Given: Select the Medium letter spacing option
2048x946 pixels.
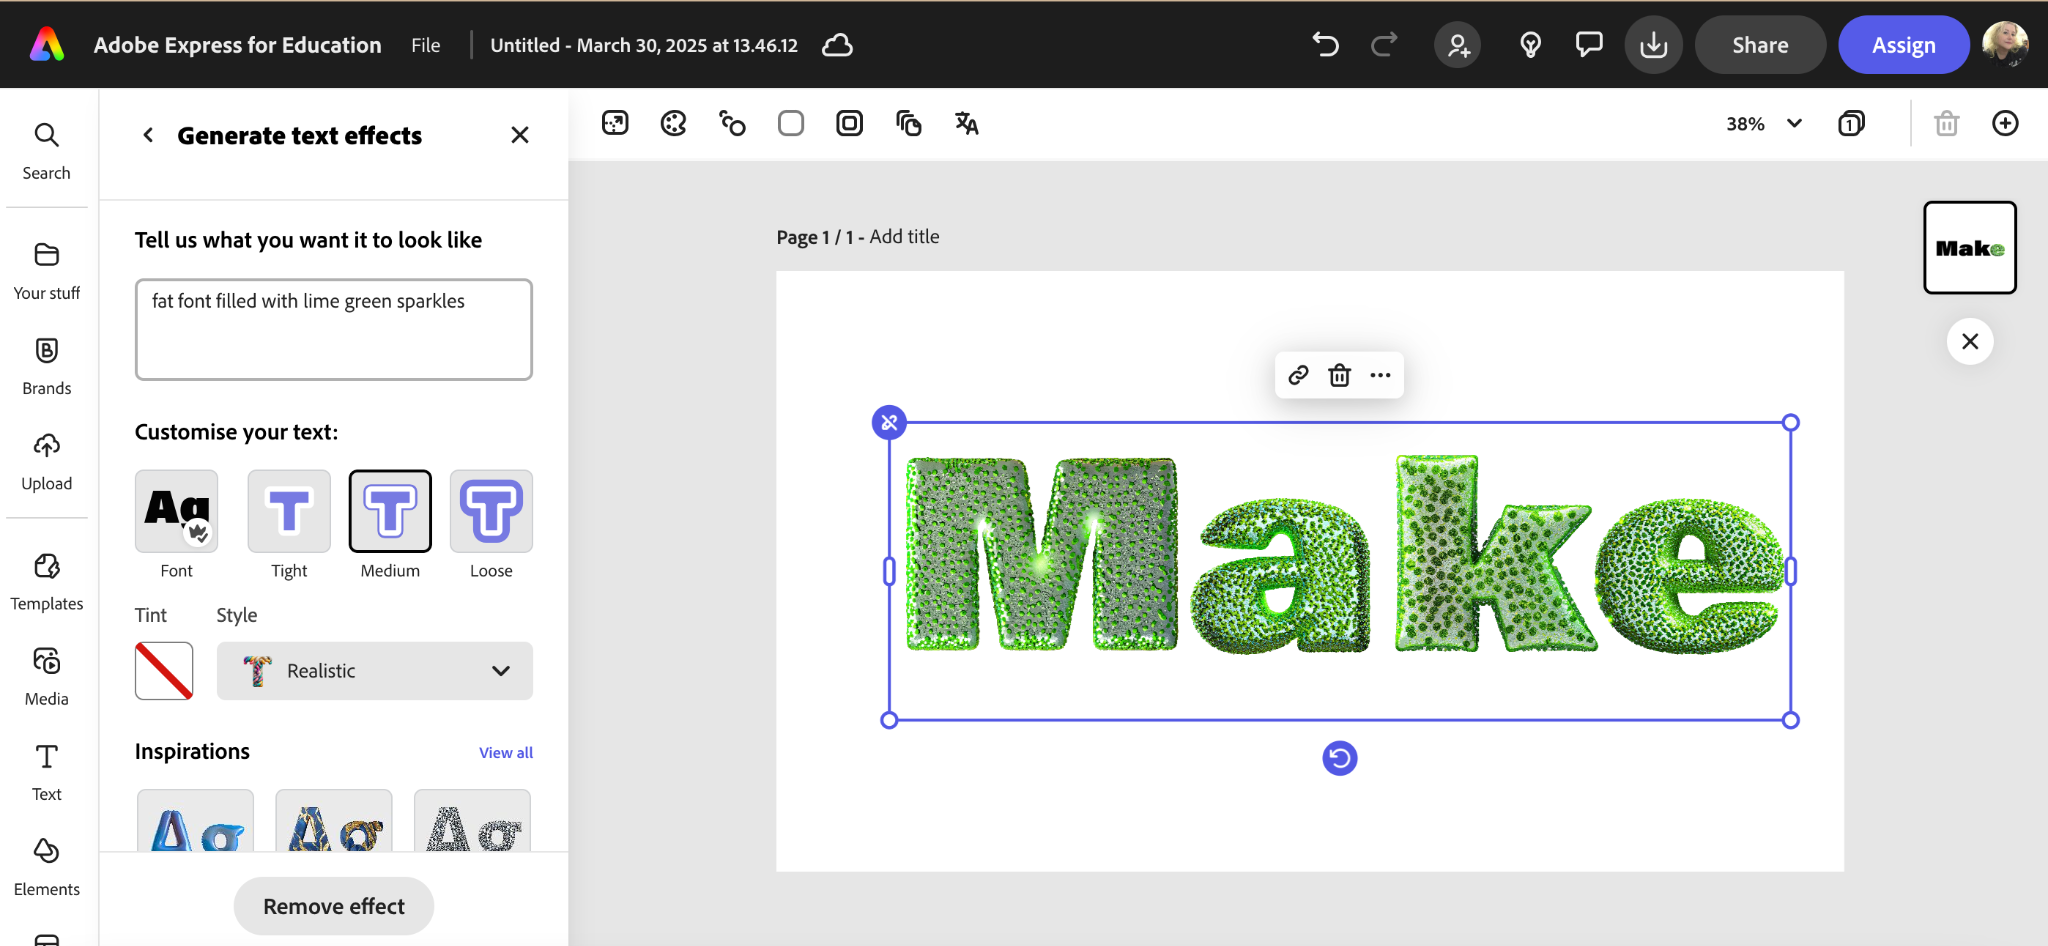Looking at the screenshot, I should pyautogui.click(x=390, y=512).
